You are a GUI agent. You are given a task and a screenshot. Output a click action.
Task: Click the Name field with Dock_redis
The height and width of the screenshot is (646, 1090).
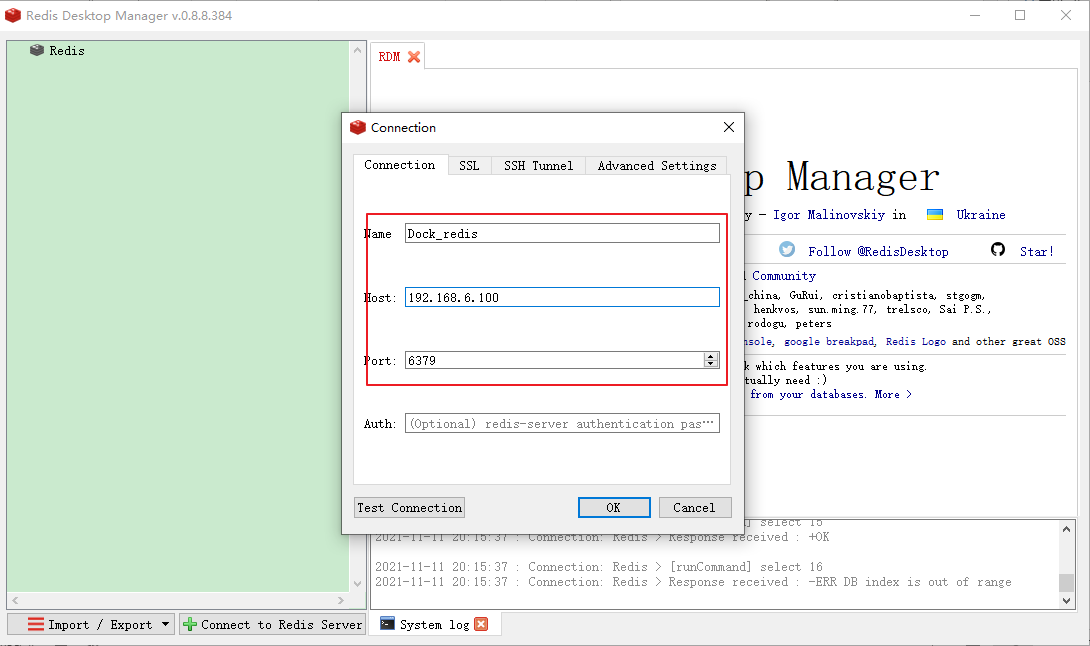[562, 234]
